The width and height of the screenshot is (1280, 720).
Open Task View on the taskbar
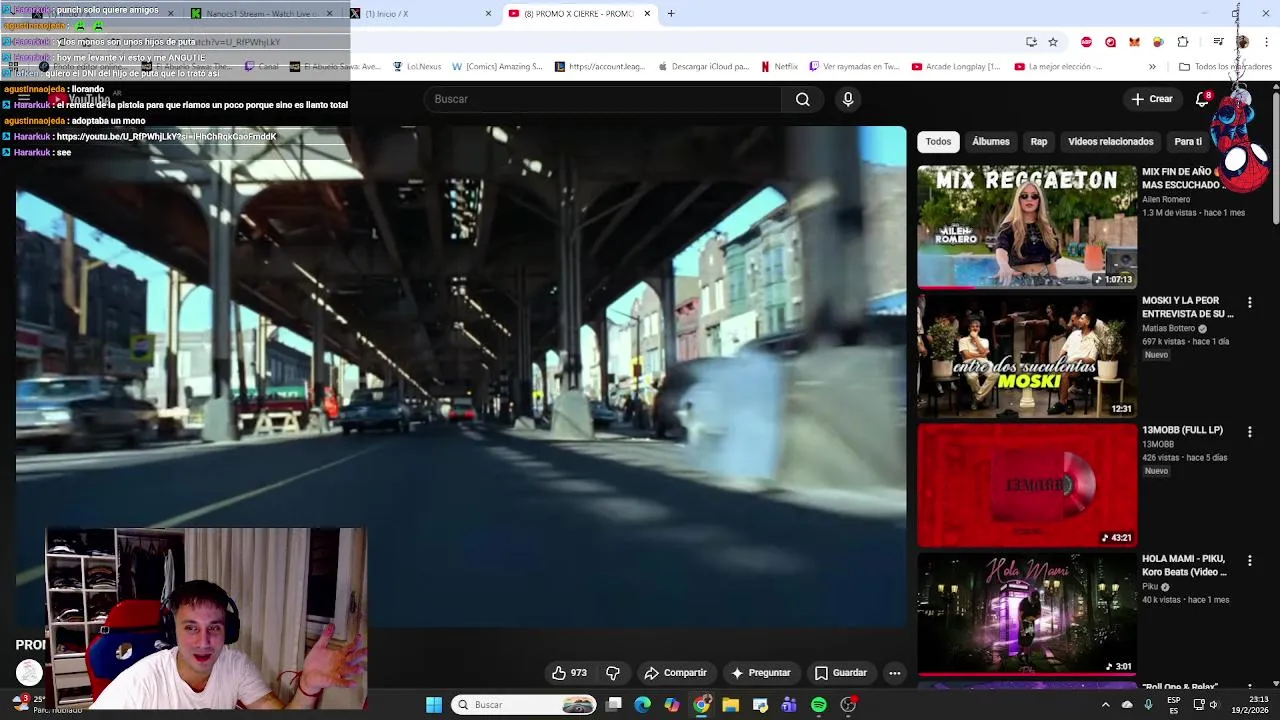pos(614,705)
